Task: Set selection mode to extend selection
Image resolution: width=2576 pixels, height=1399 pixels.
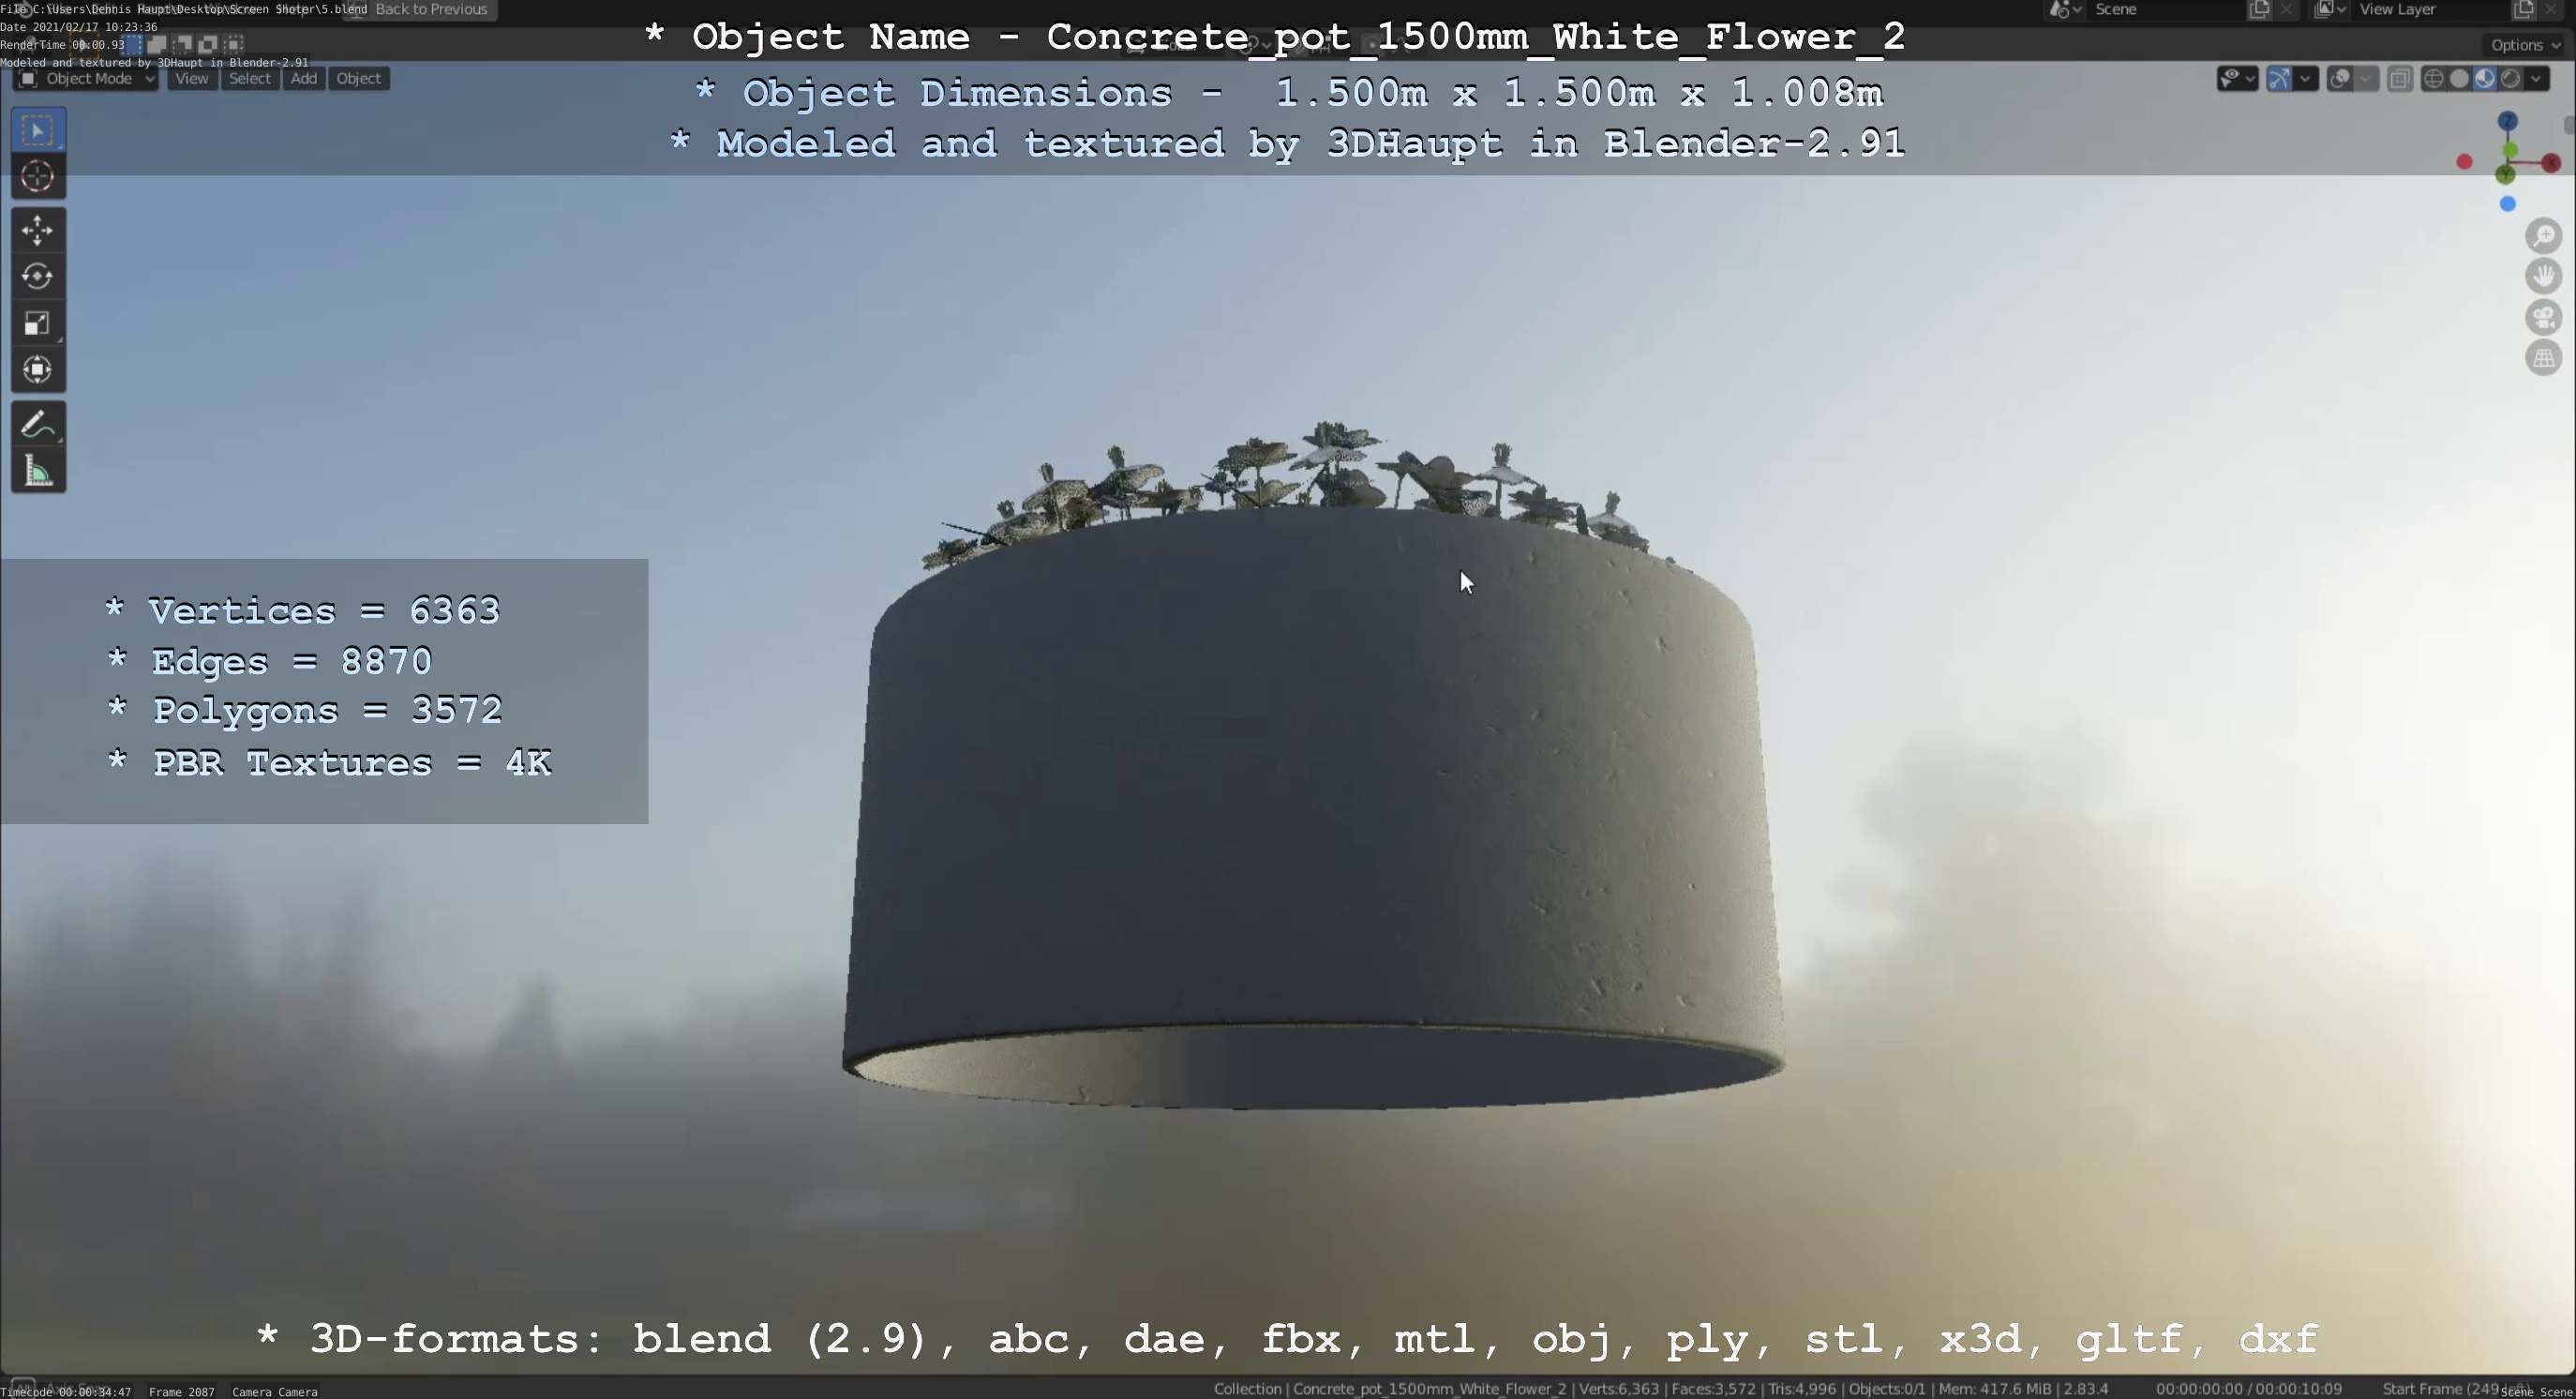Action: coord(157,44)
